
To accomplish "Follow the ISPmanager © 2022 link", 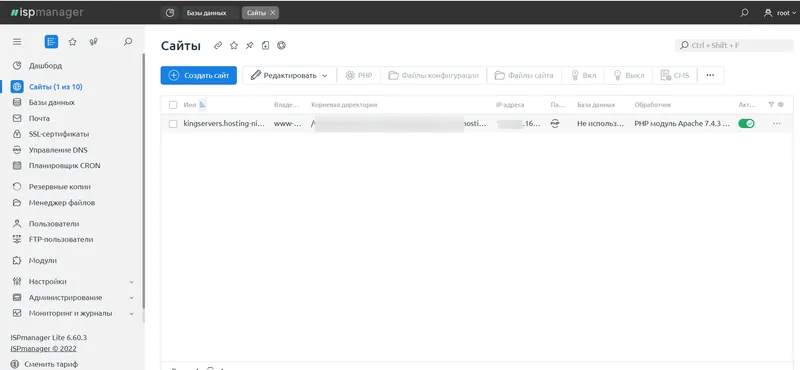I will pyautogui.click(x=43, y=349).
